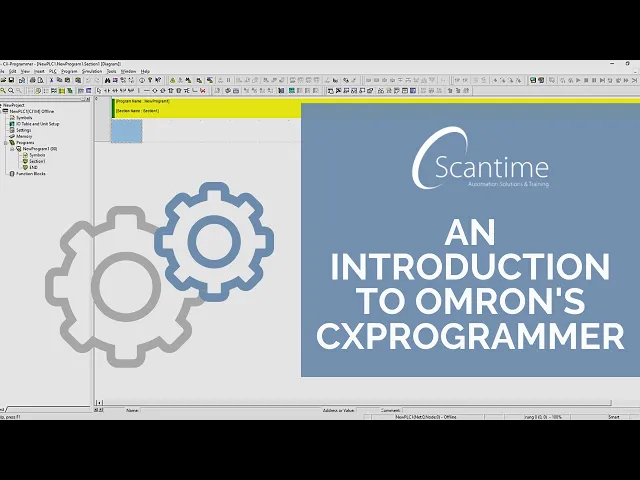Open Settings in project tree
The image size is (640, 480).
pos(24,130)
